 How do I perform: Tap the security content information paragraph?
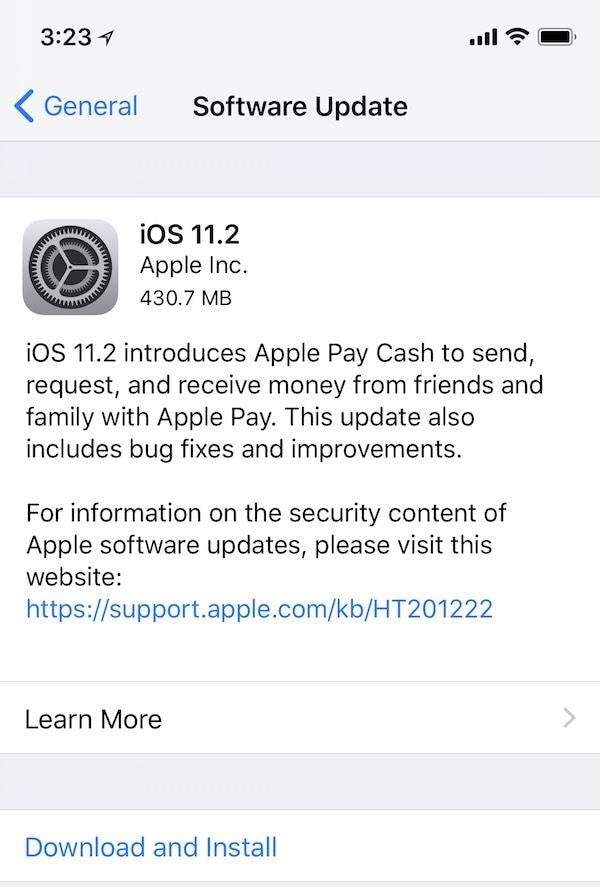pos(266,545)
